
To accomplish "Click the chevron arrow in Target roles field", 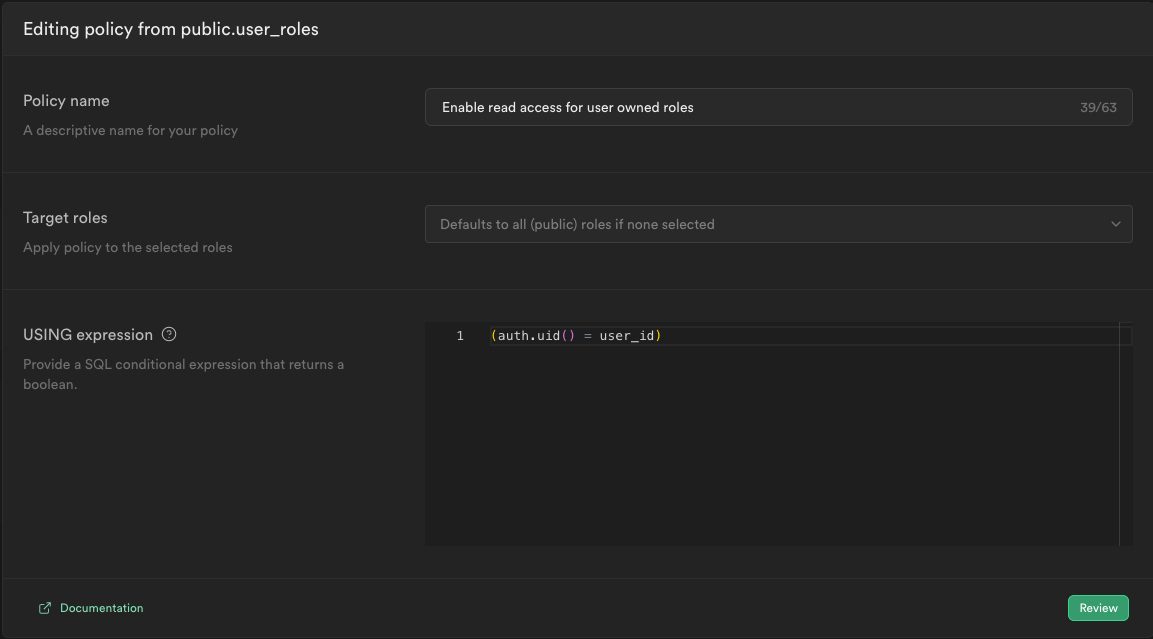I will point(1115,224).
